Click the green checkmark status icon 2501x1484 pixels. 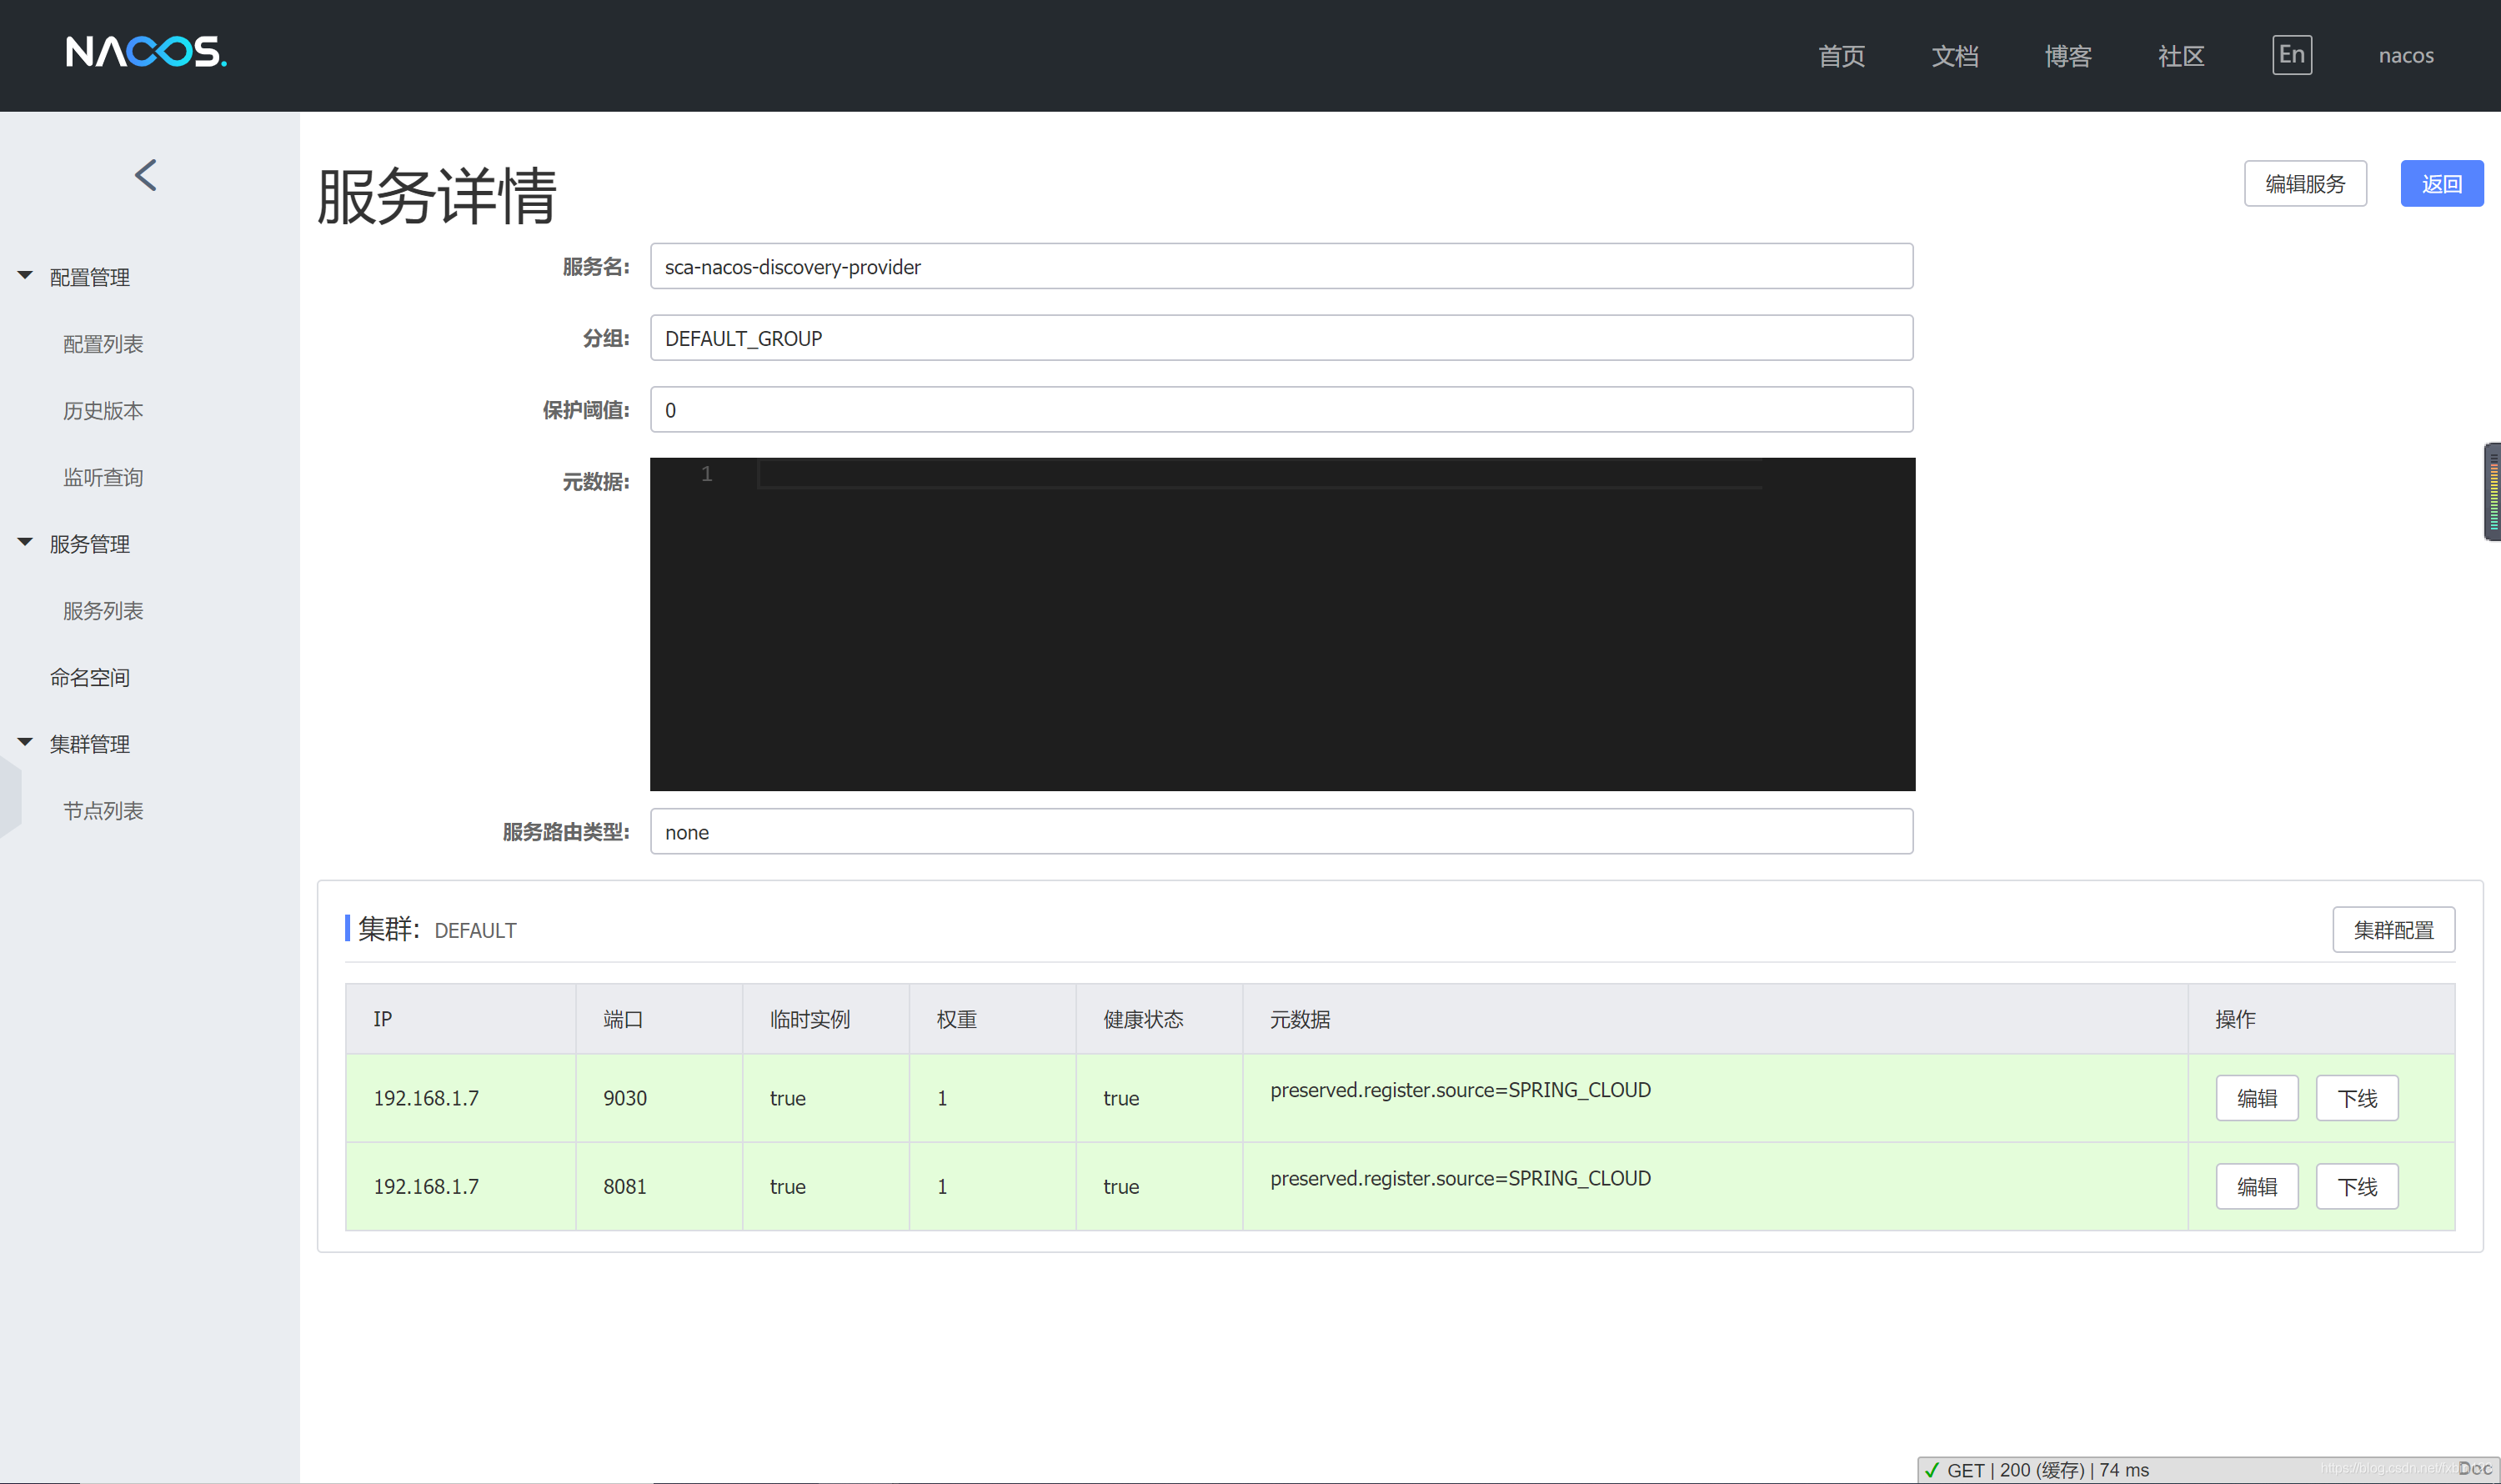tap(1932, 1470)
